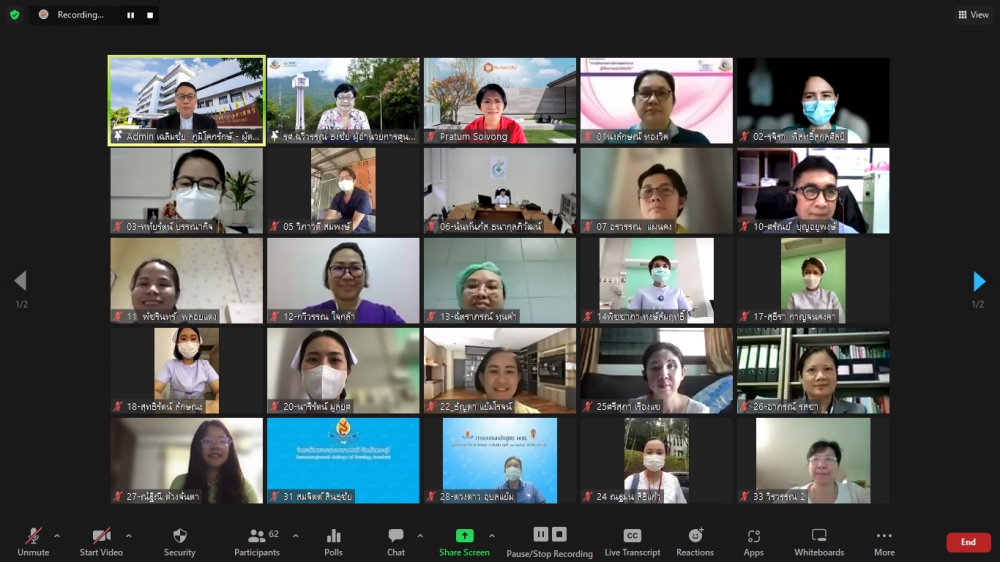Open the View layout menu
The width and height of the screenshot is (1000, 562).
973,15
